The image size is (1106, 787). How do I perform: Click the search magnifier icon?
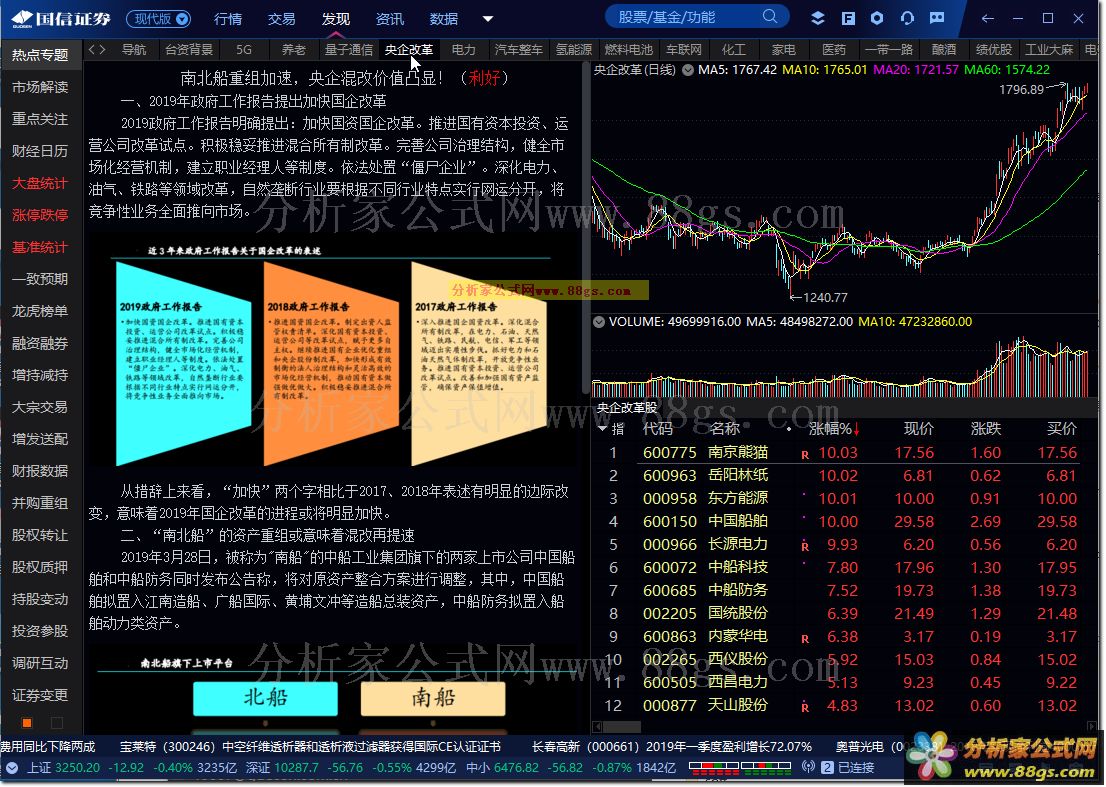coord(770,16)
